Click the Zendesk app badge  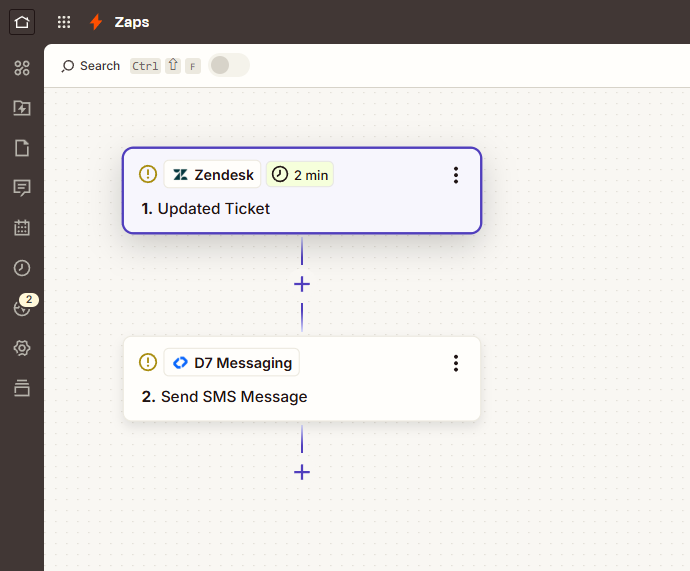tap(213, 175)
